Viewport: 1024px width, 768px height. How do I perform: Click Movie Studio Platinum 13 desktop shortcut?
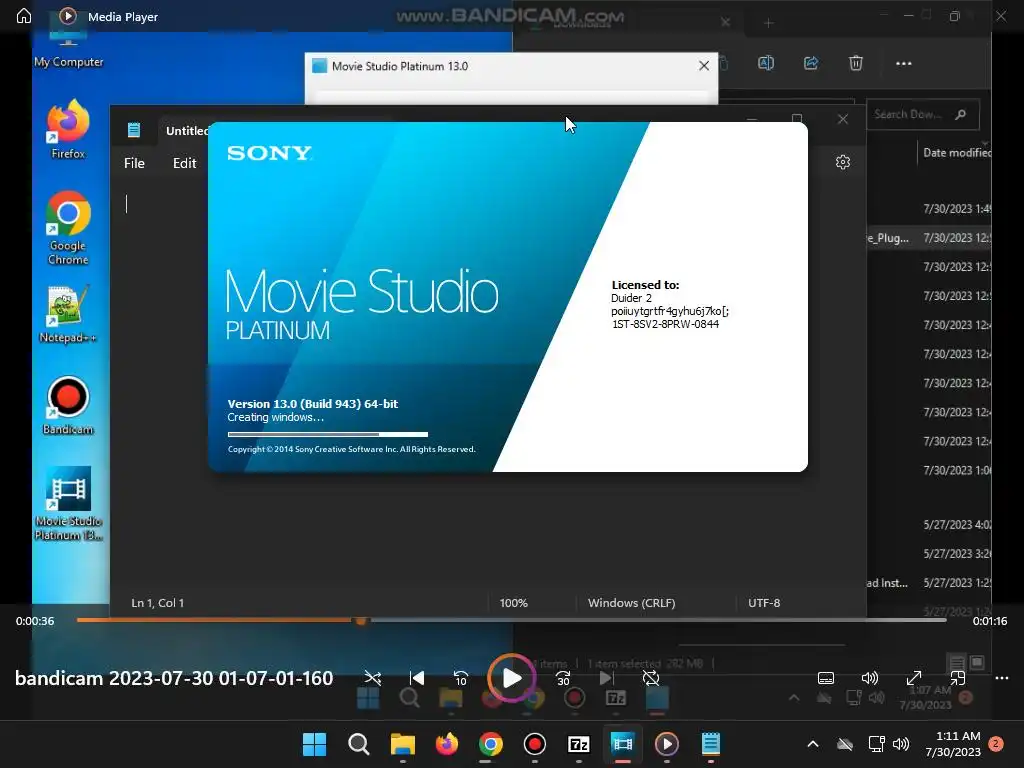tap(69, 504)
